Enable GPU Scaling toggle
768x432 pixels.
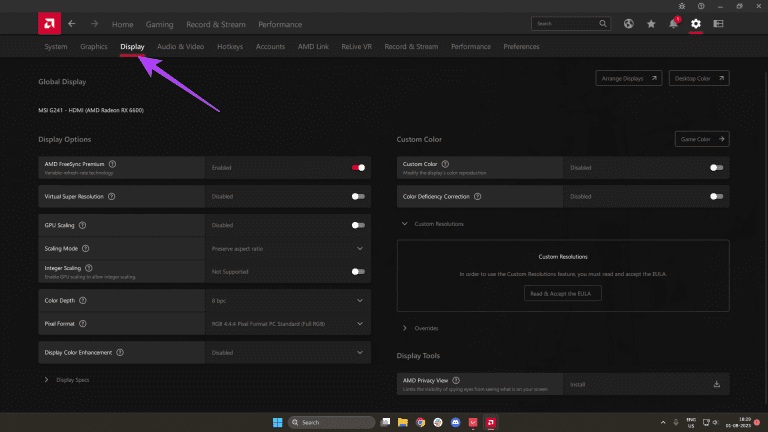[x=358, y=225]
